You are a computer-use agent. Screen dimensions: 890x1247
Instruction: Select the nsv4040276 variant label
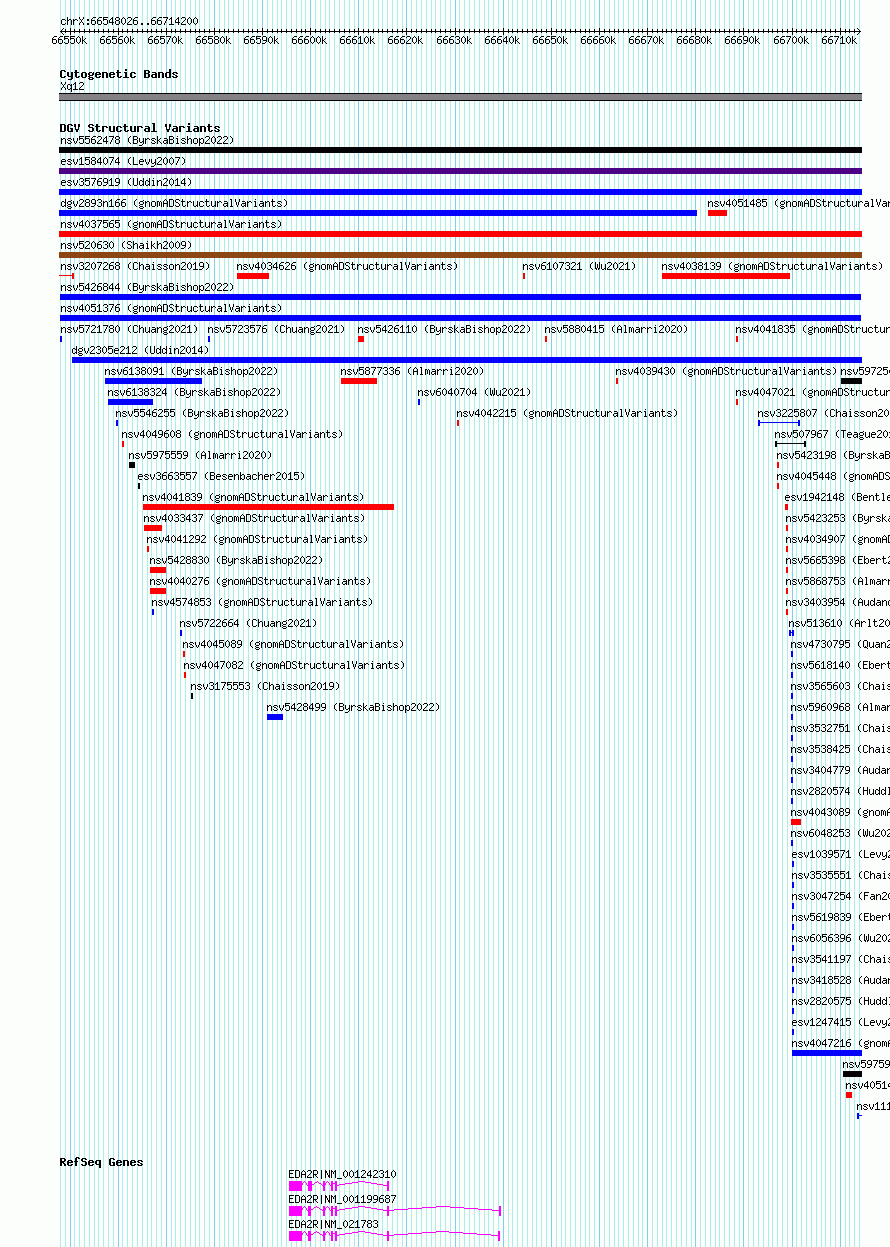(260, 581)
